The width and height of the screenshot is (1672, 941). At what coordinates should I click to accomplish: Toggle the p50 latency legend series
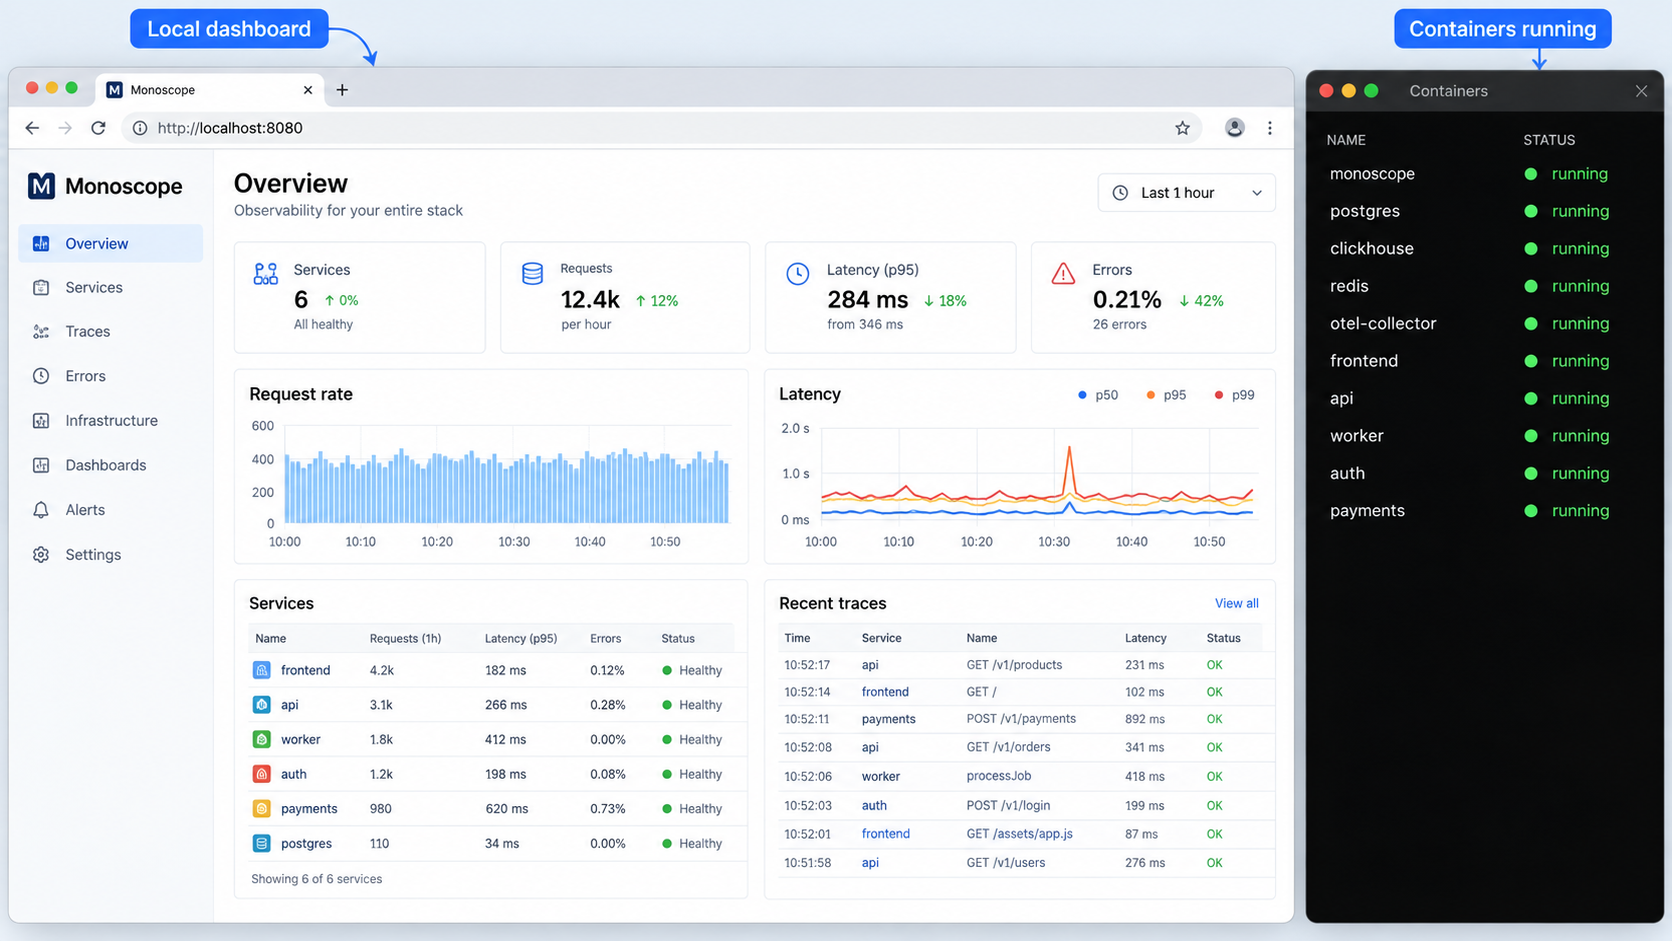[1098, 395]
